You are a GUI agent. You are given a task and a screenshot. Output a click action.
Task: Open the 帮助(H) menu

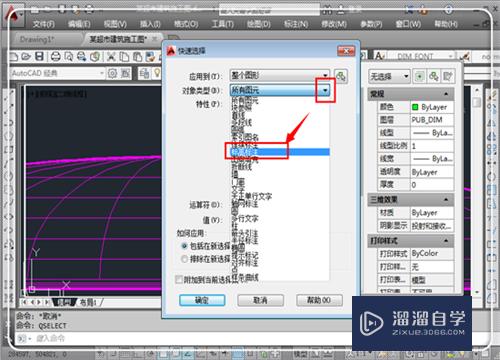(x=446, y=24)
